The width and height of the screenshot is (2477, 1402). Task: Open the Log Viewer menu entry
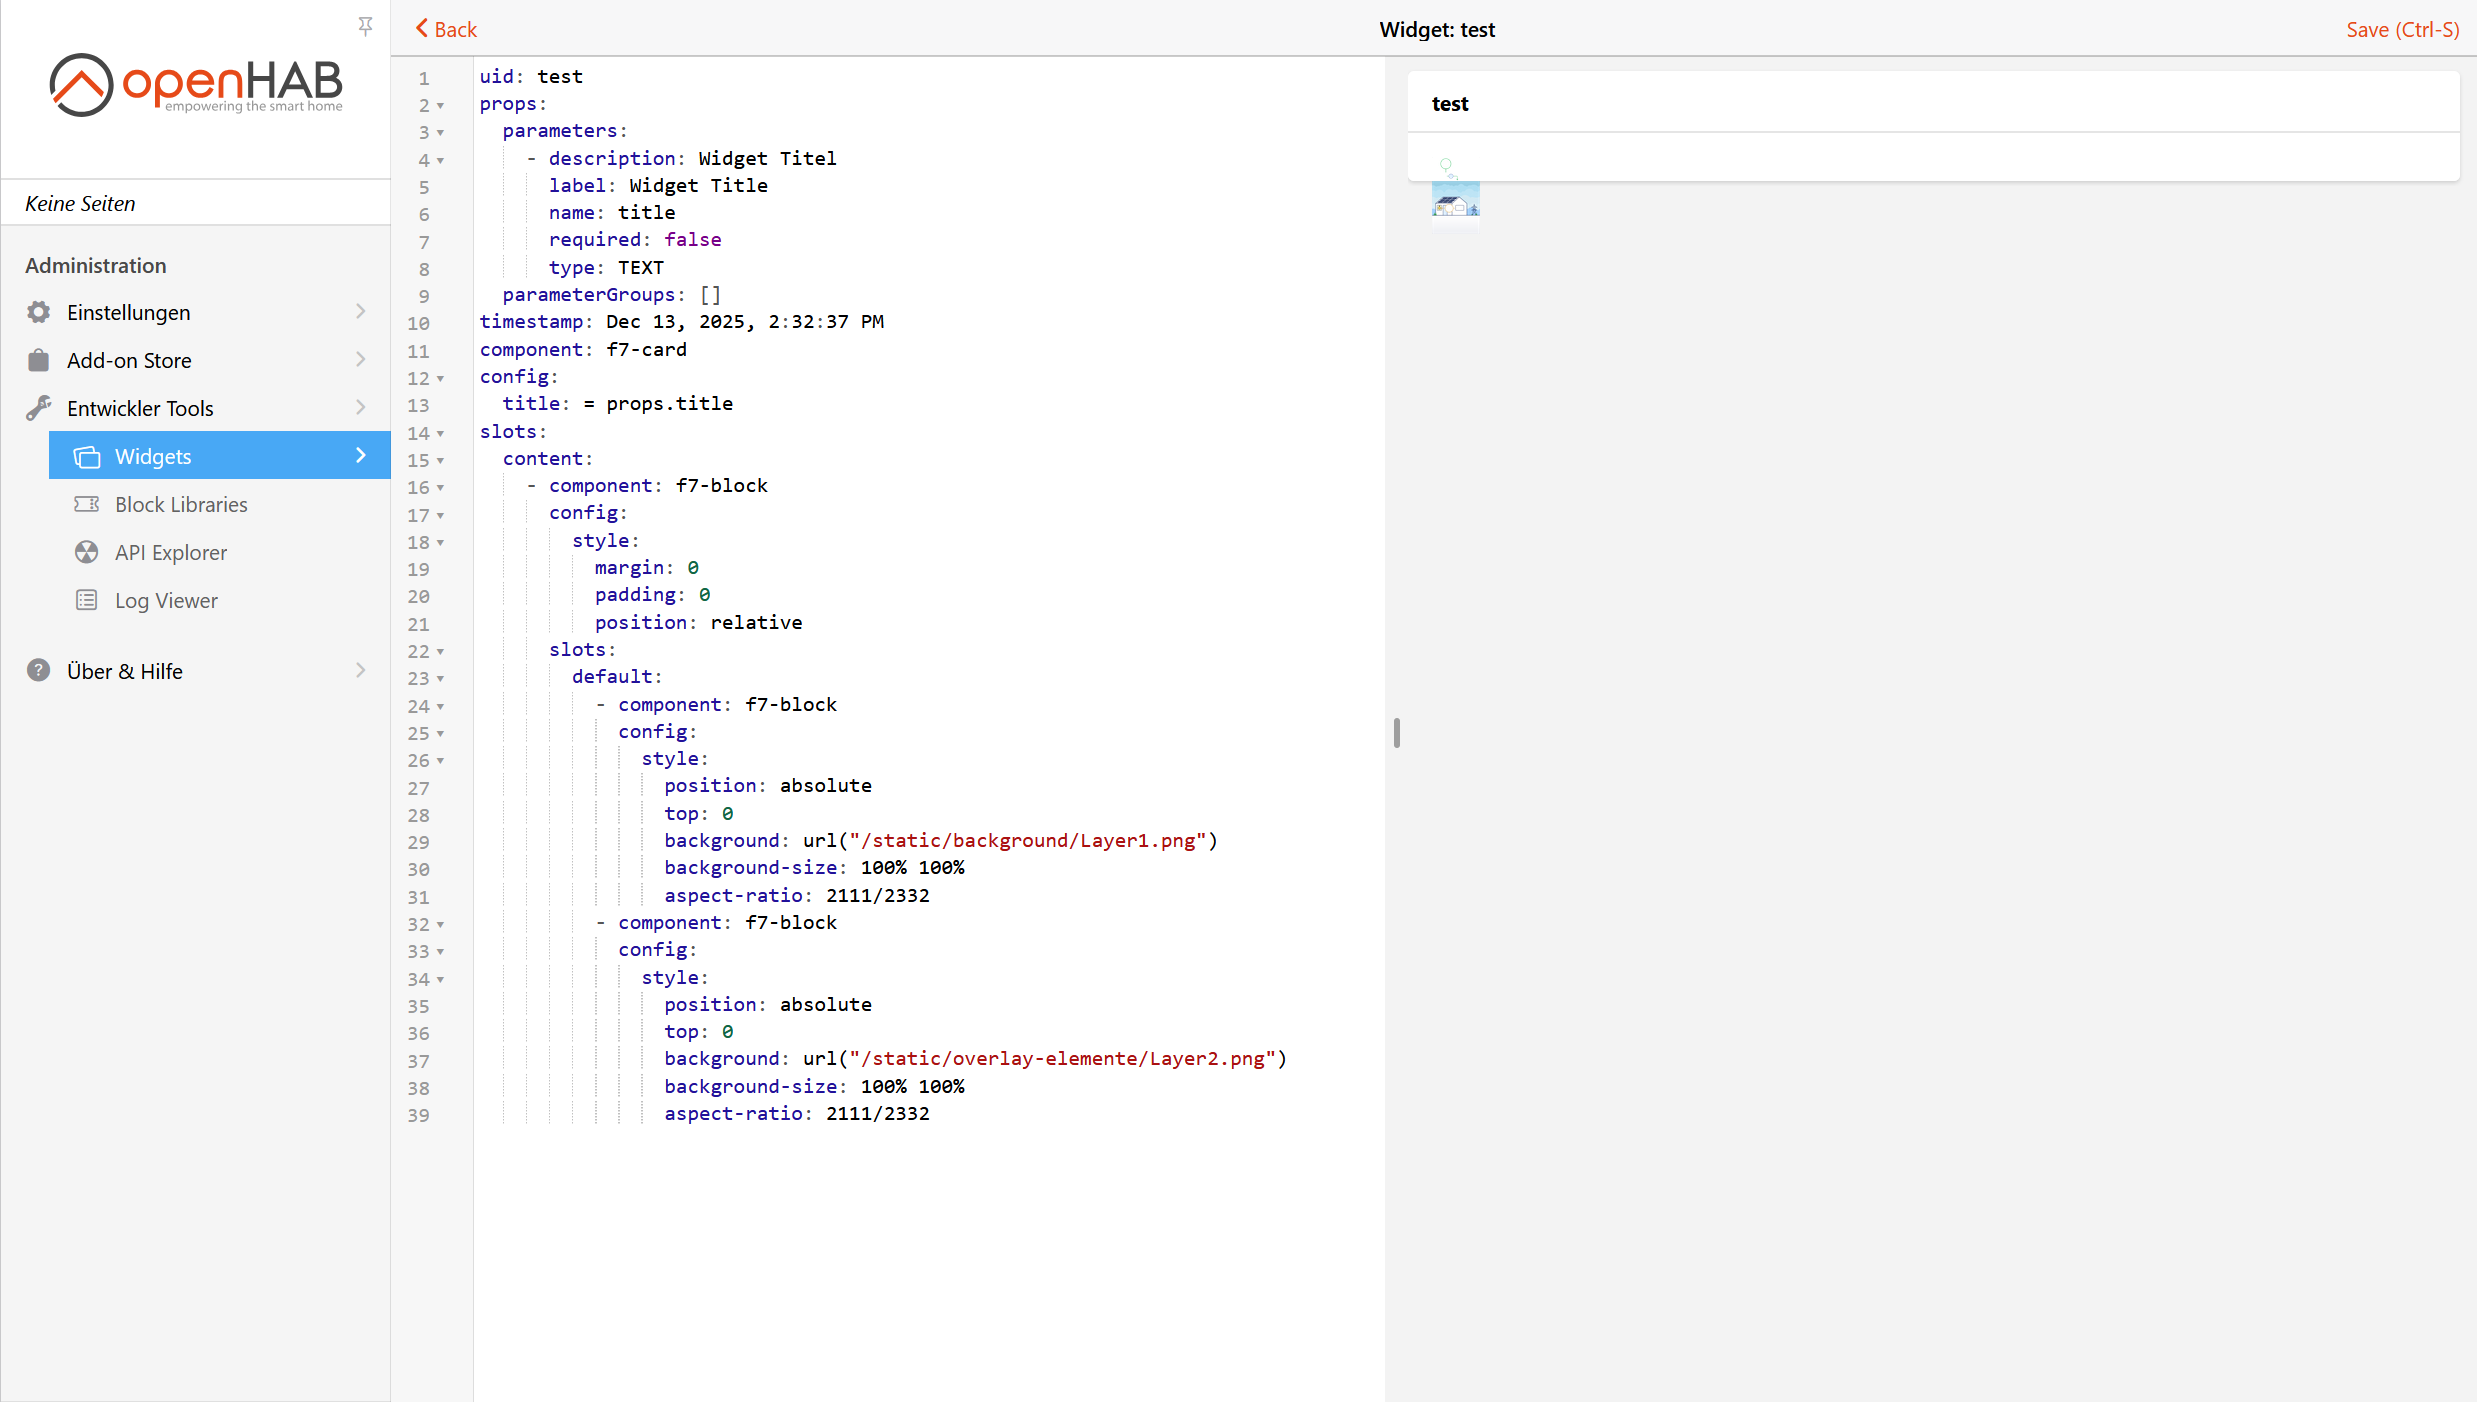tap(166, 600)
